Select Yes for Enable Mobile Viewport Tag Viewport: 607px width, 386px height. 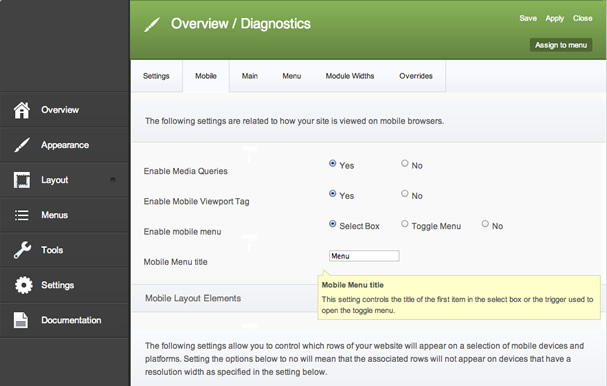click(x=333, y=193)
